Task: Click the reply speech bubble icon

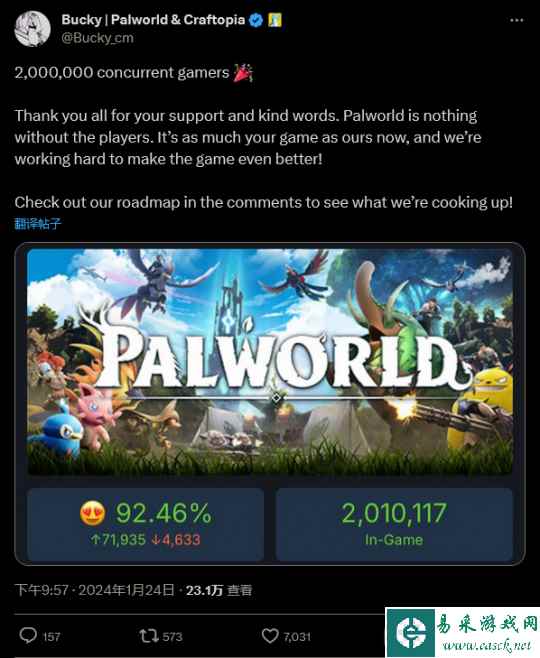Action: coord(28,635)
